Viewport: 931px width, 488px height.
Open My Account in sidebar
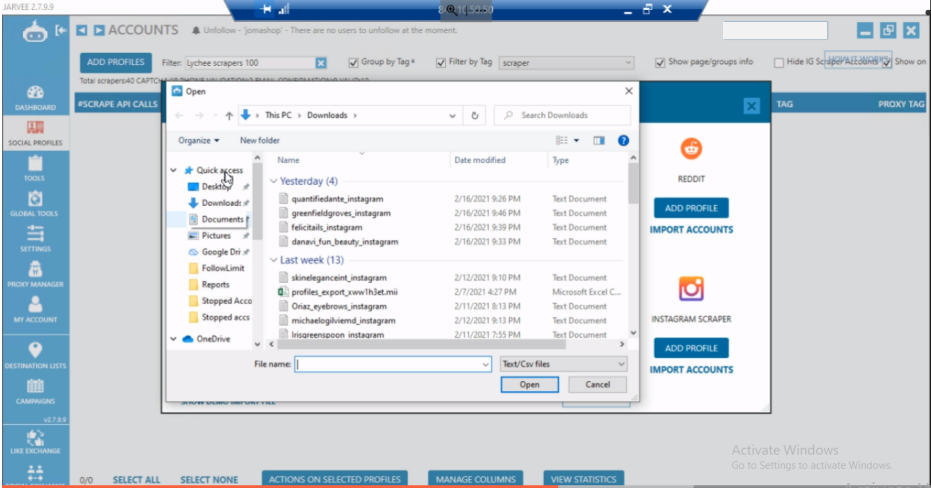(x=35, y=309)
